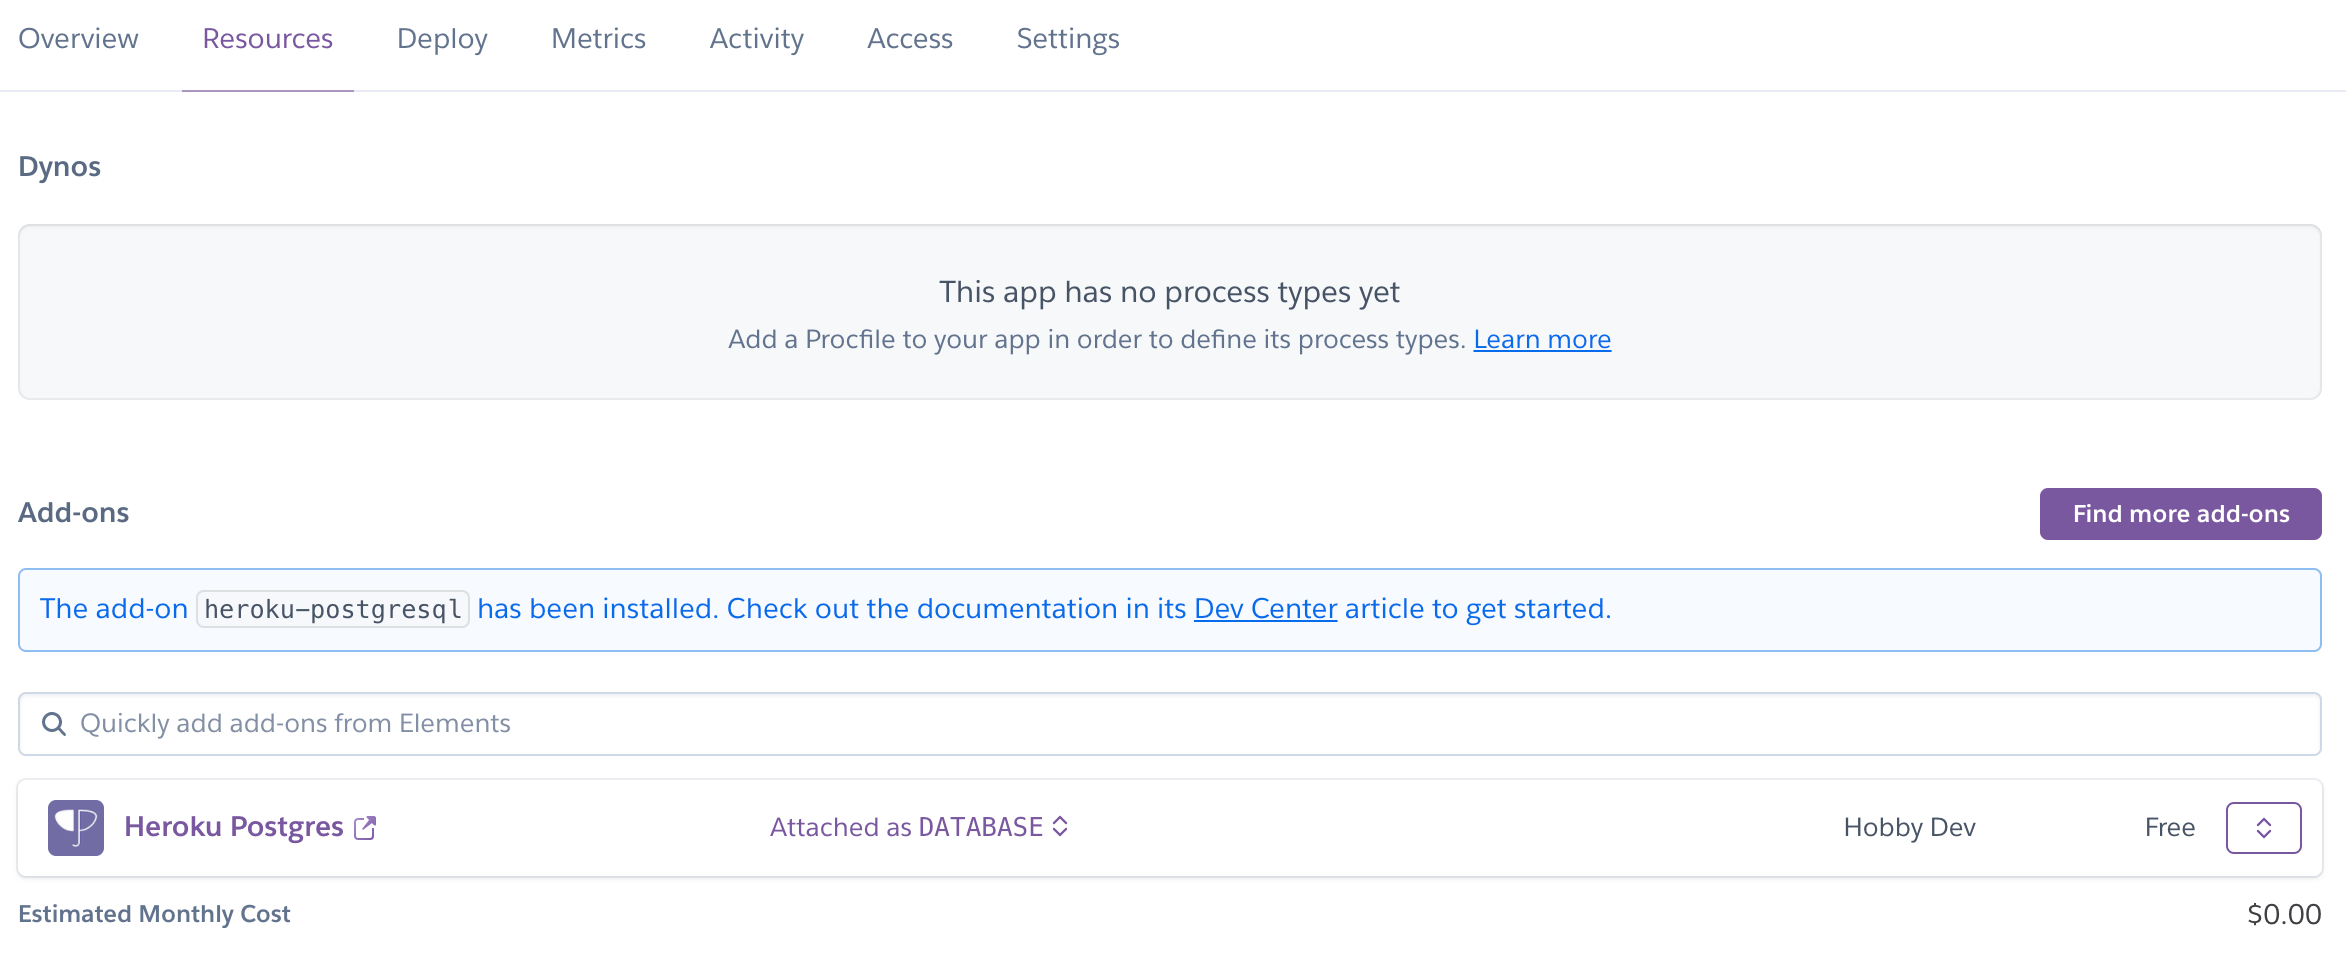Image resolution: width=2346 pixels, height=962 pixels.
Task: Open the Activity tab
Action: tap(756, 39)
